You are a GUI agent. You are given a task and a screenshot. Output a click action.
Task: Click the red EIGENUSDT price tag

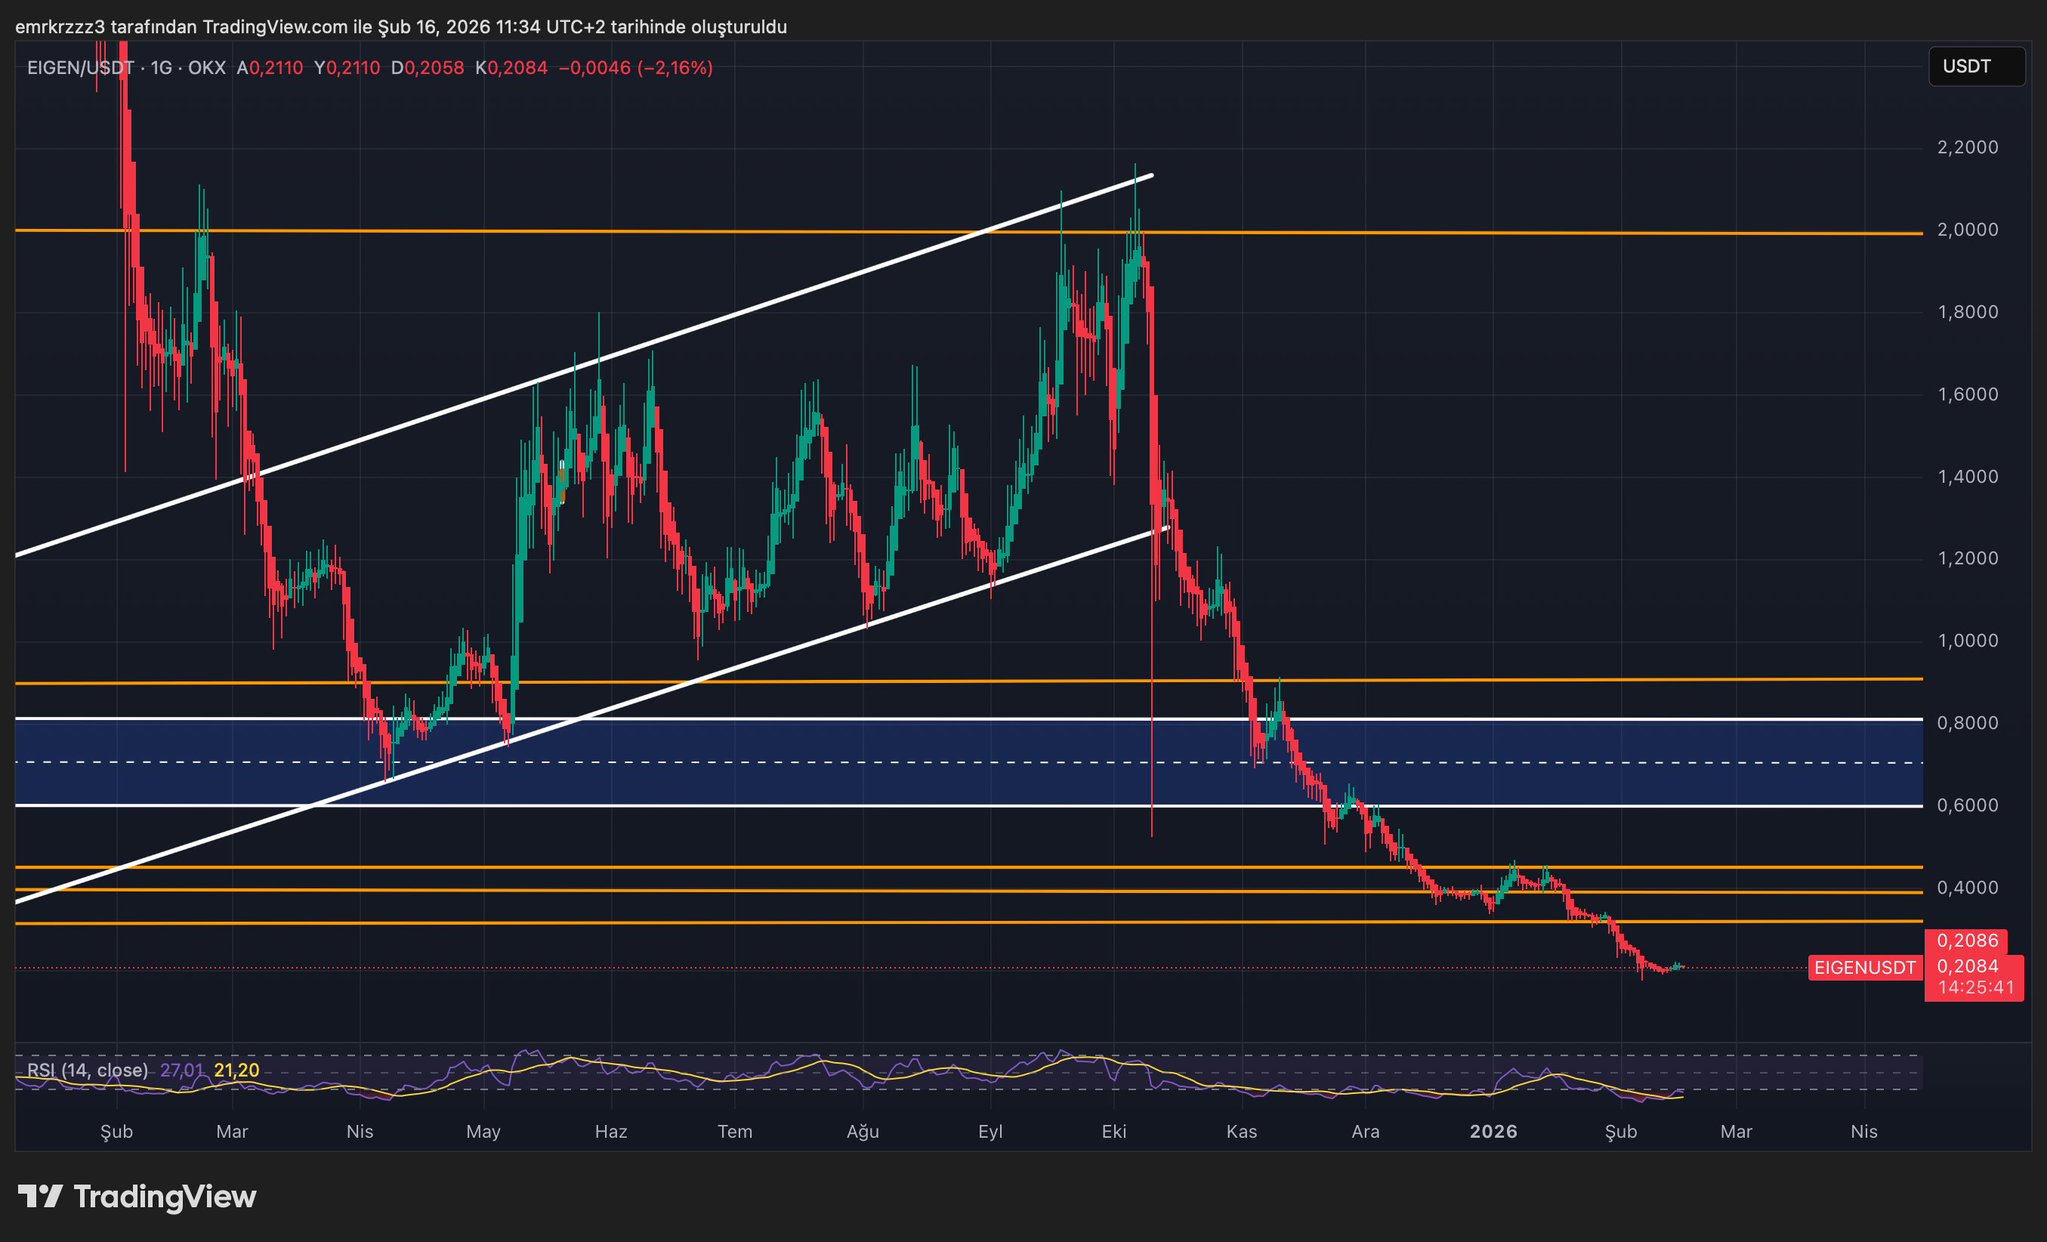1865,967
